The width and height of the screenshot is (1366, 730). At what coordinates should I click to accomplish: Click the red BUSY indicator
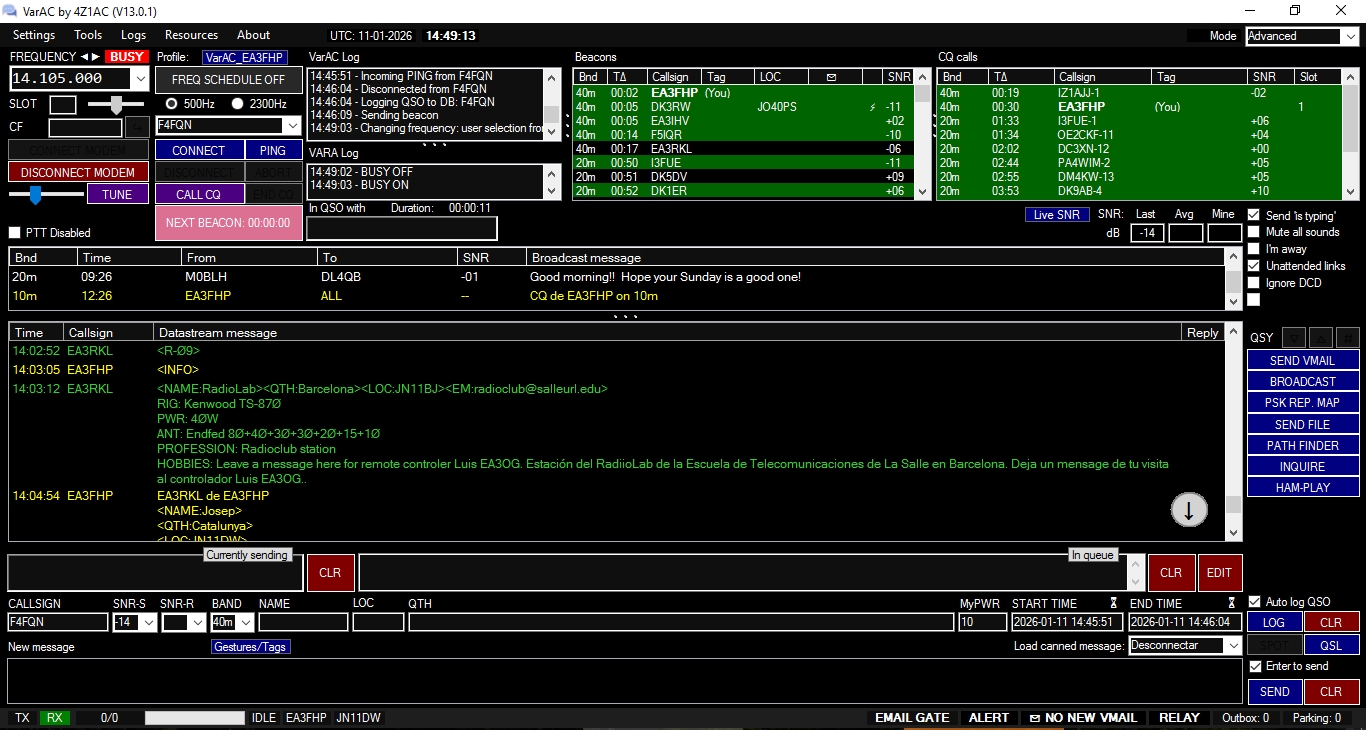coord(126,57)
